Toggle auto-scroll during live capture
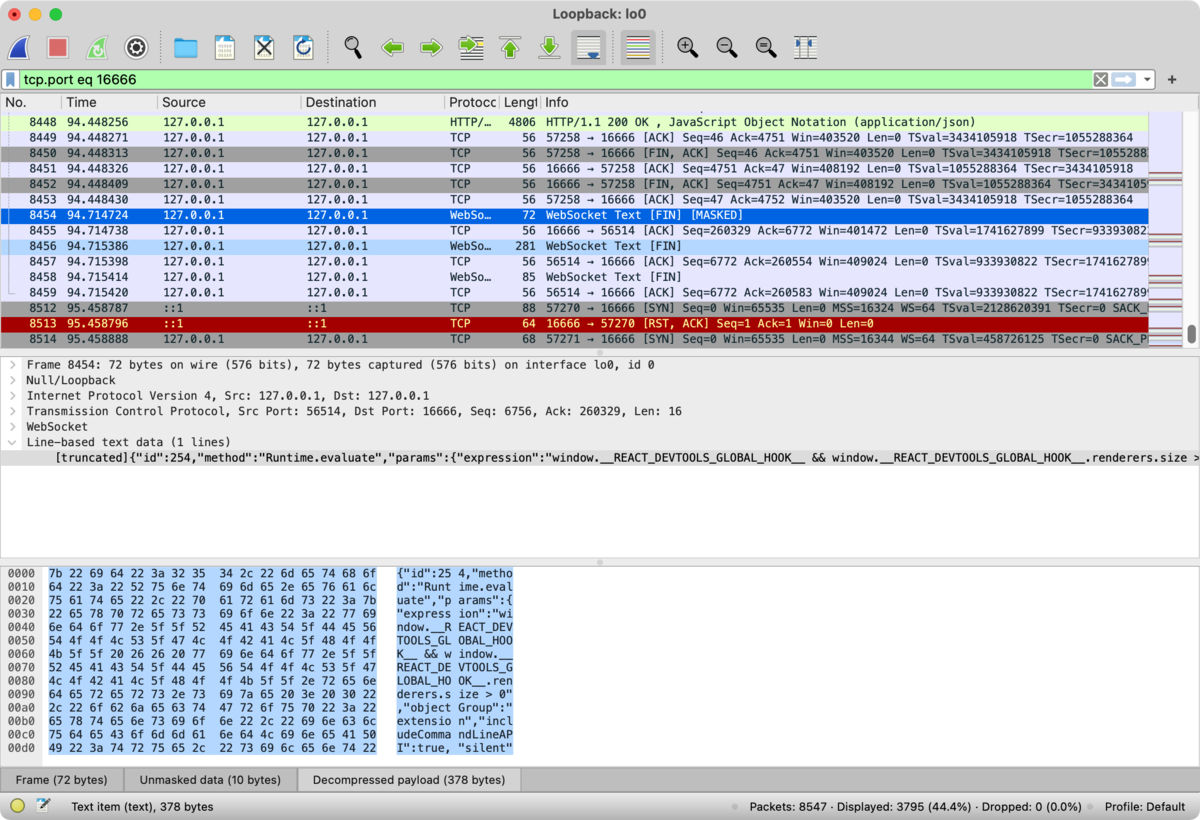The image size is (1200, 820). (x=589, y=47)
